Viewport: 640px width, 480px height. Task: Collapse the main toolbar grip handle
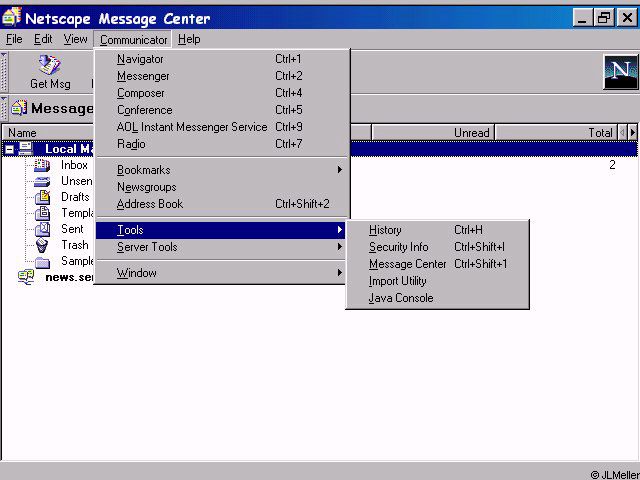pos(4,72)
